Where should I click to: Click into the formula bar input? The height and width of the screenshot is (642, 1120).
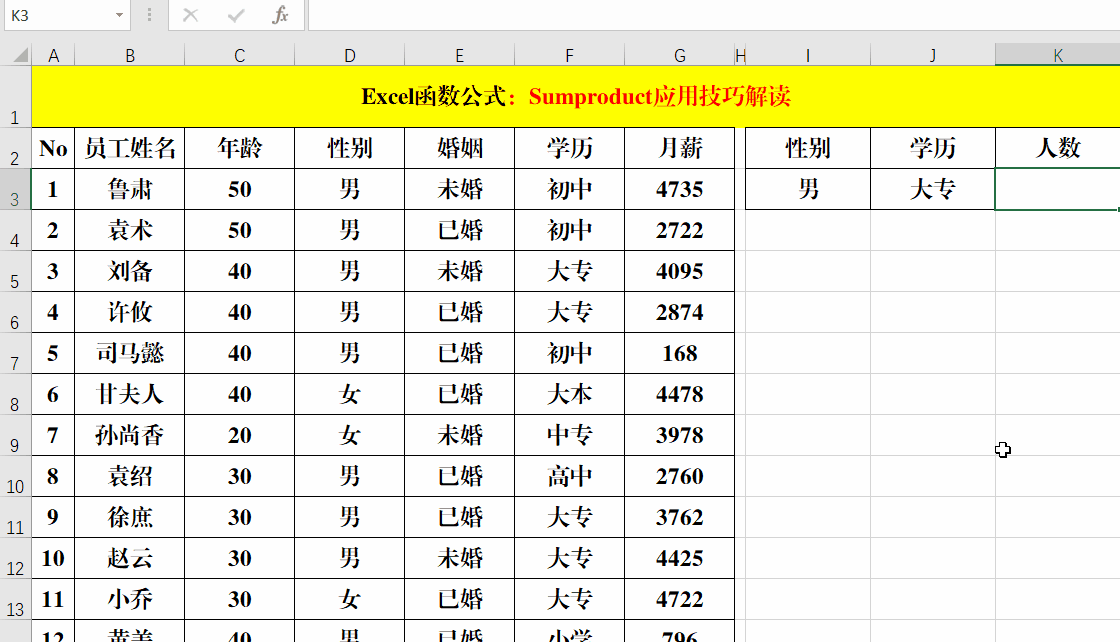714,15
